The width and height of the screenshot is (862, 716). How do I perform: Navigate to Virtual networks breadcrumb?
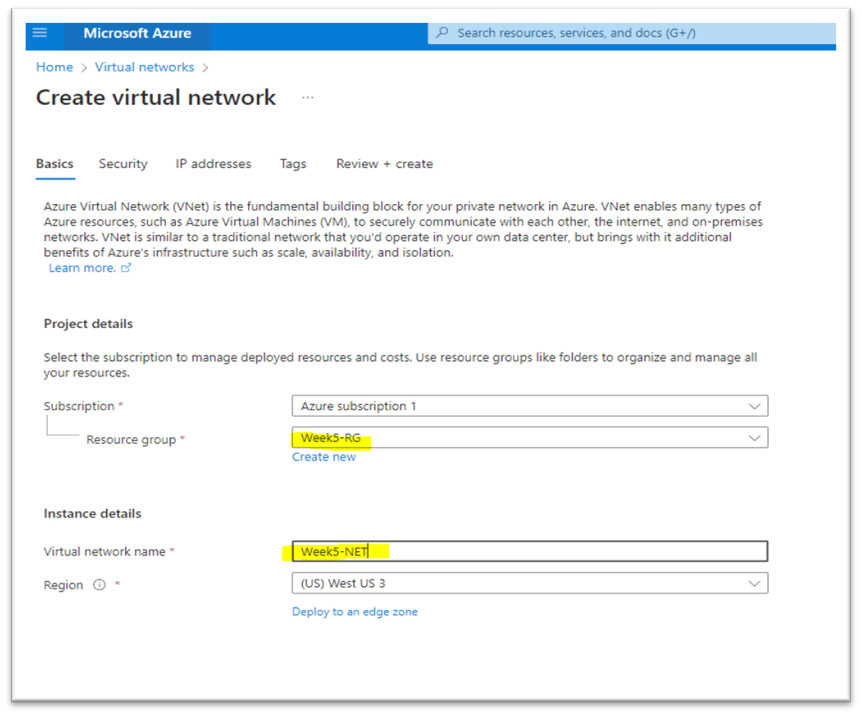[145, 67]
